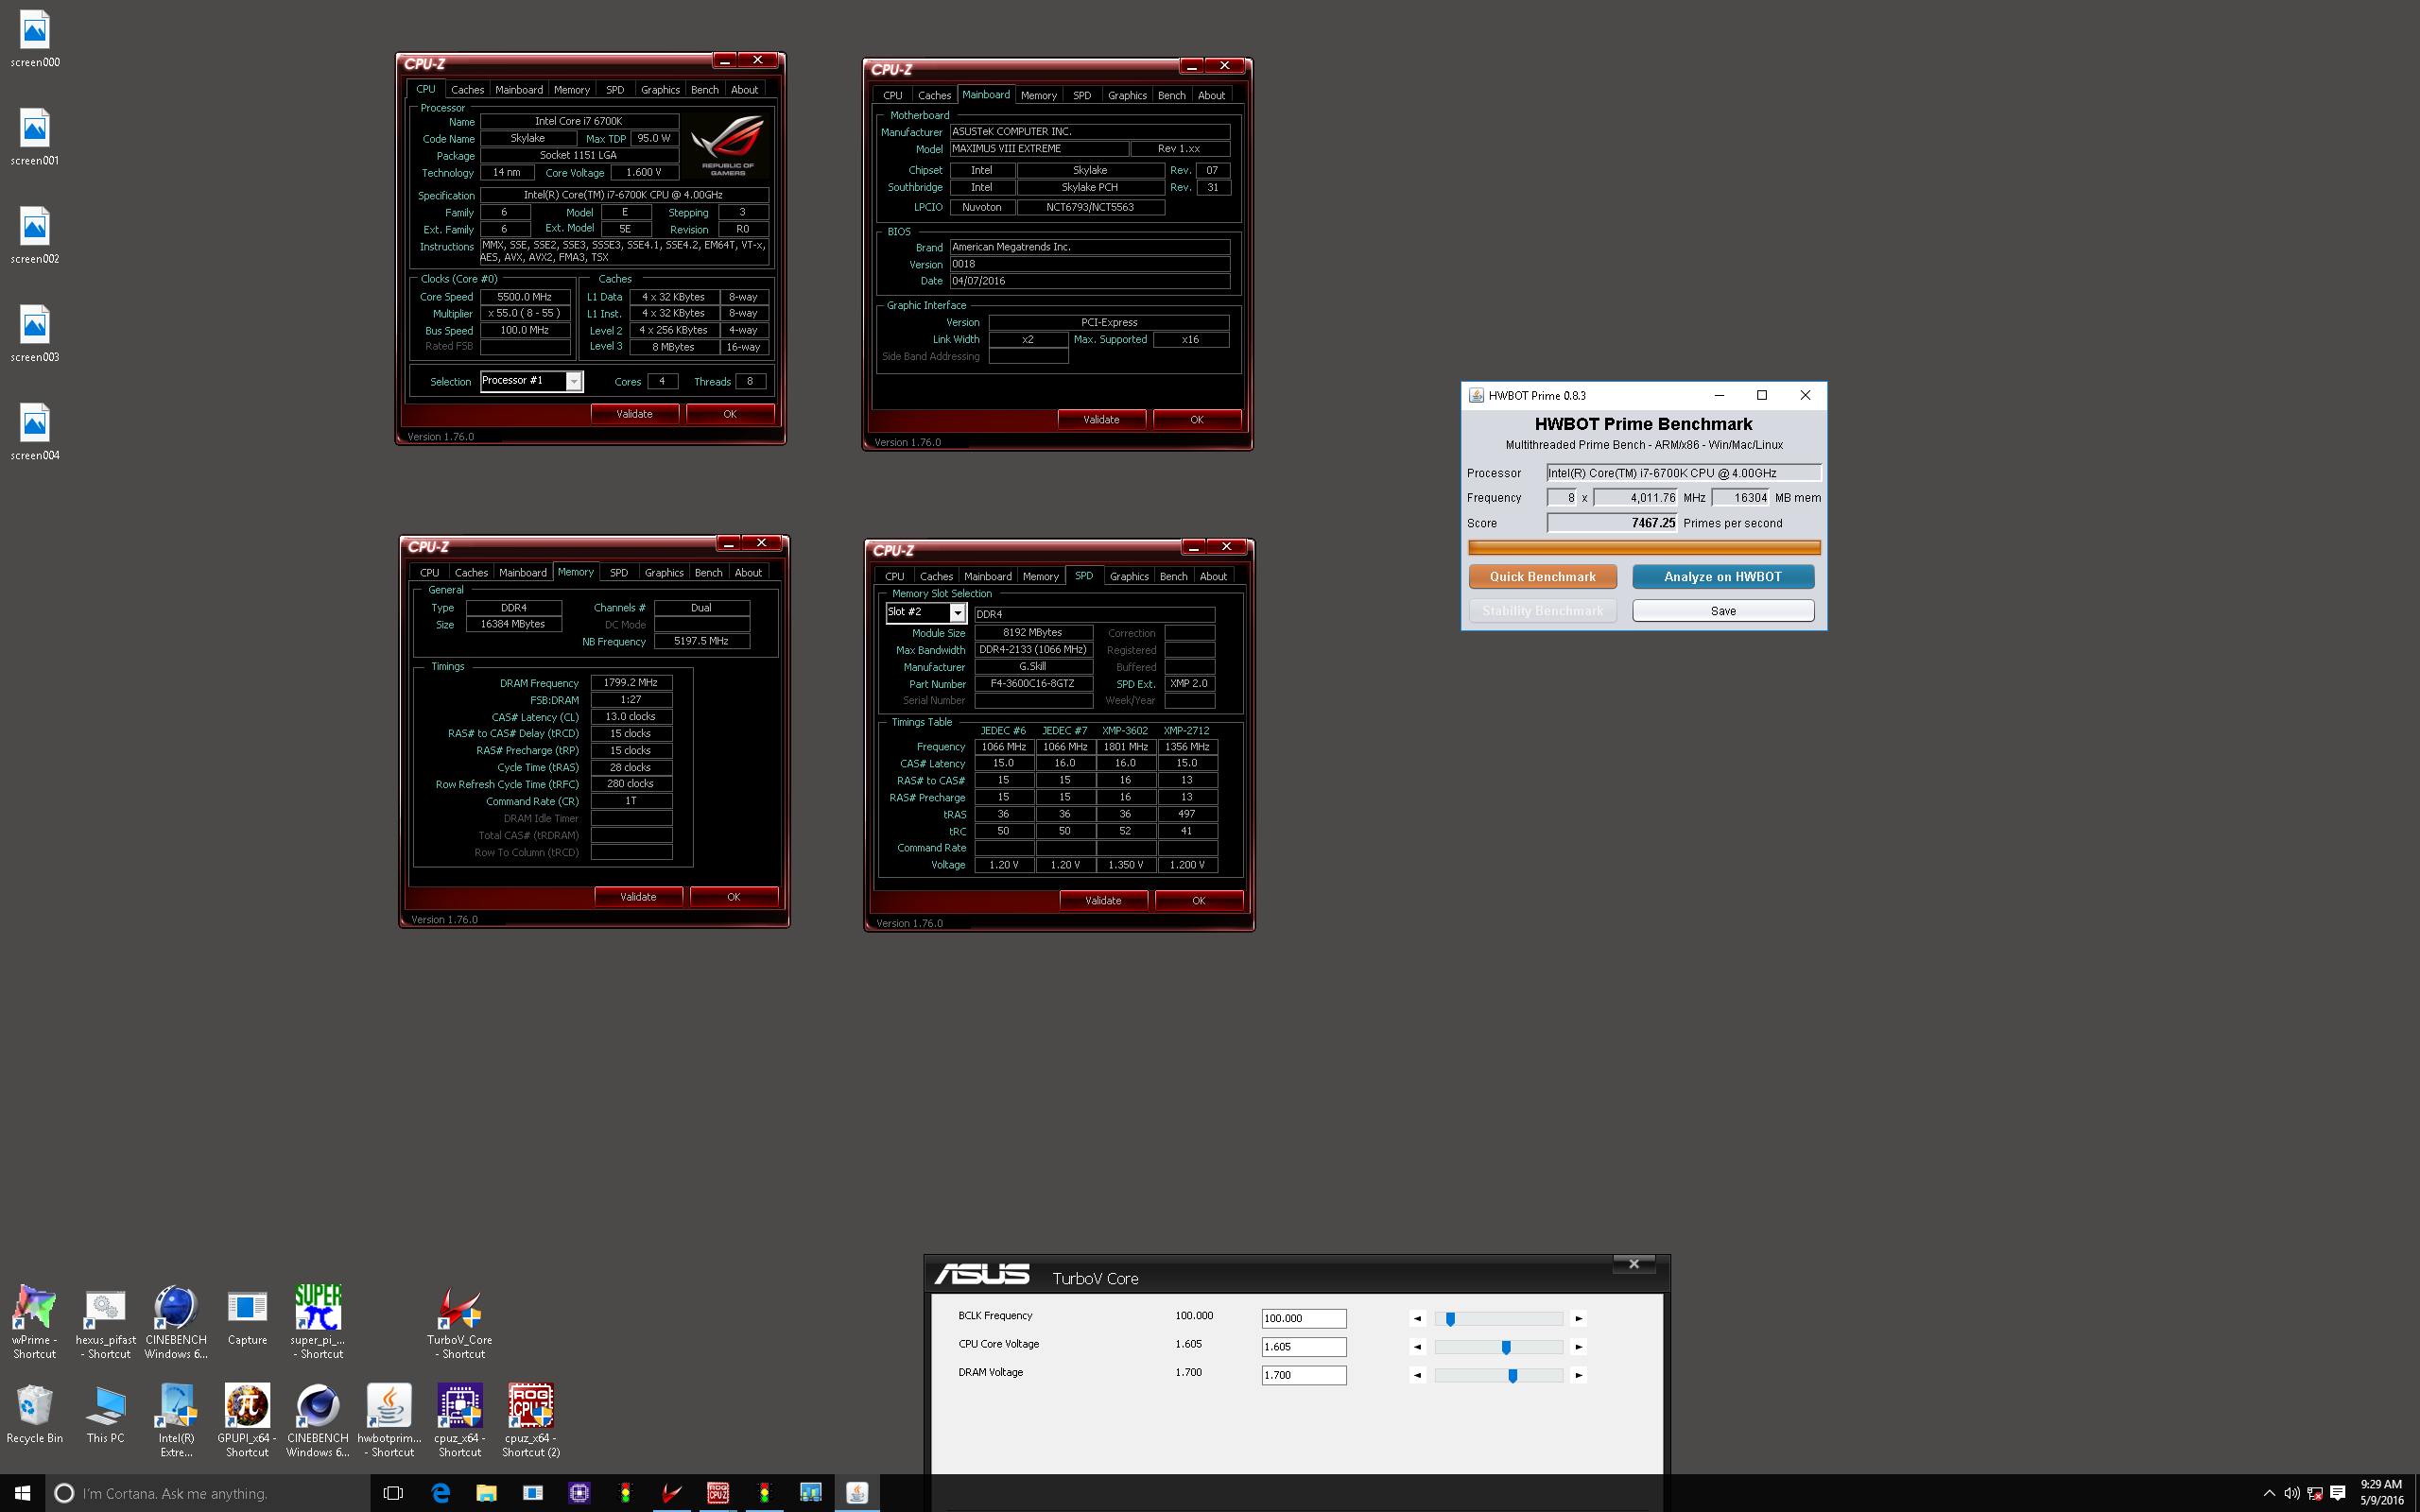Open the CPU tab in the CPU-Z SPD window
Screen dimensions: 2420x1512
coord(895,577)
